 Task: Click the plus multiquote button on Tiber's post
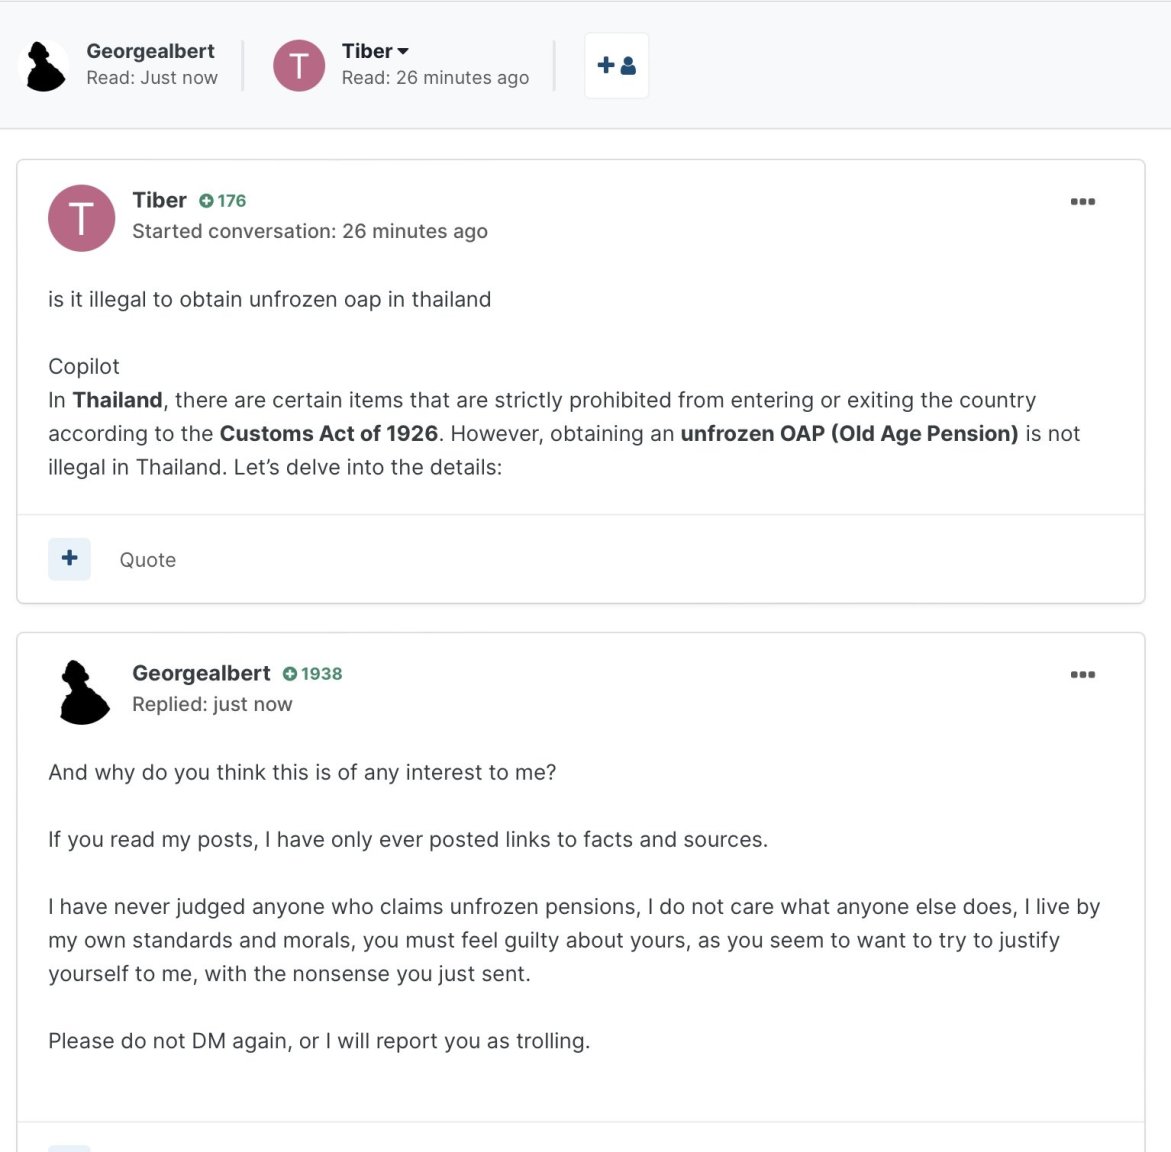69,558
